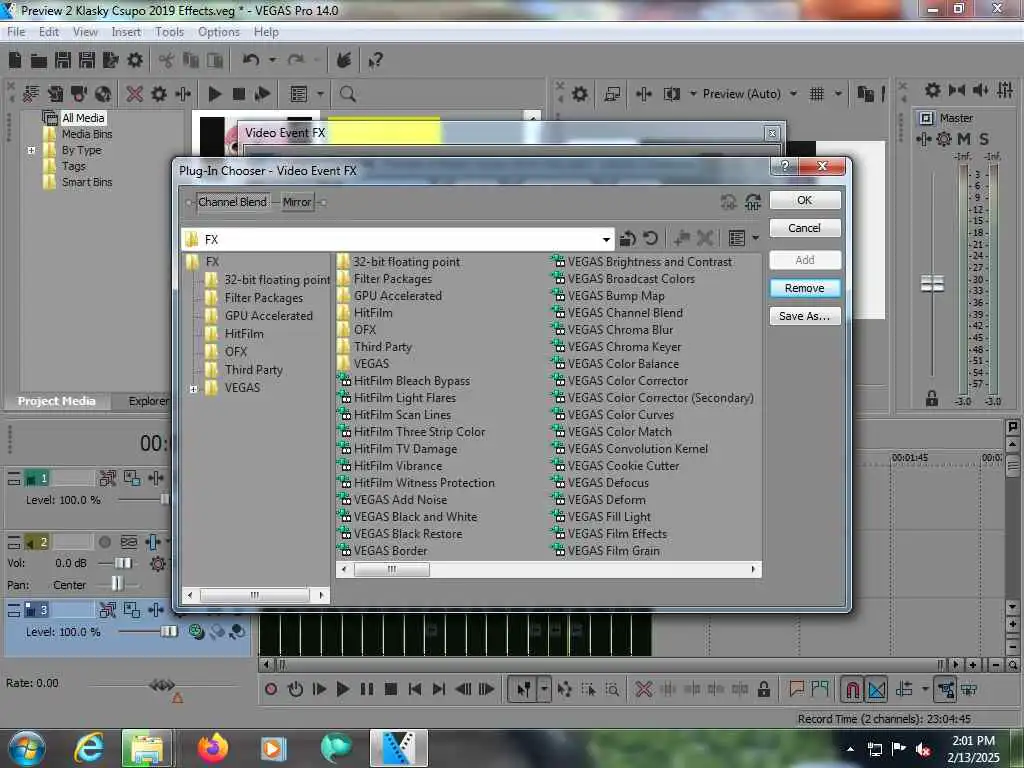Click Save As... in Plug-In Chooser
Viewport: 1024px width, 768px height.
(805, 316)
